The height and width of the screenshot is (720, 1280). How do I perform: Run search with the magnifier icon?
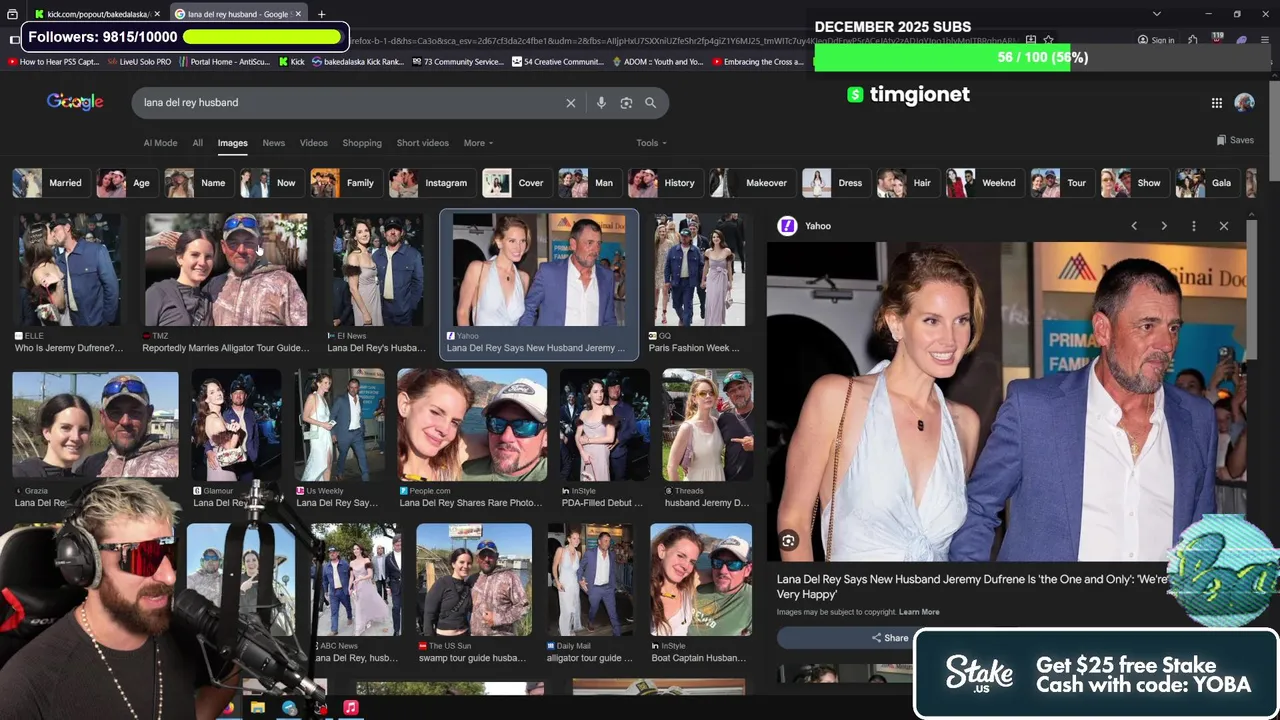650,102
